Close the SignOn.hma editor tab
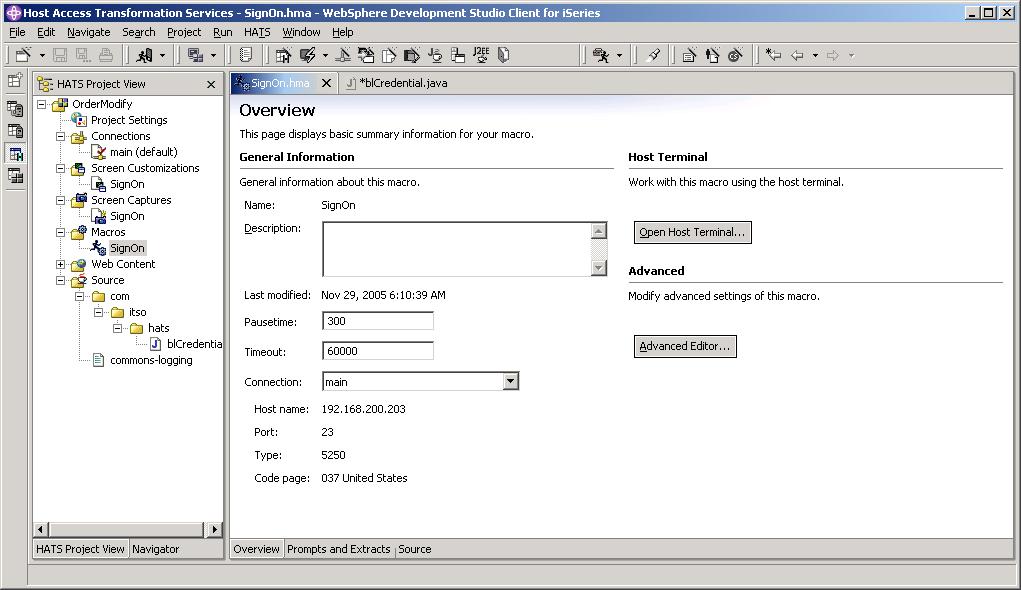 click(327, 83)
